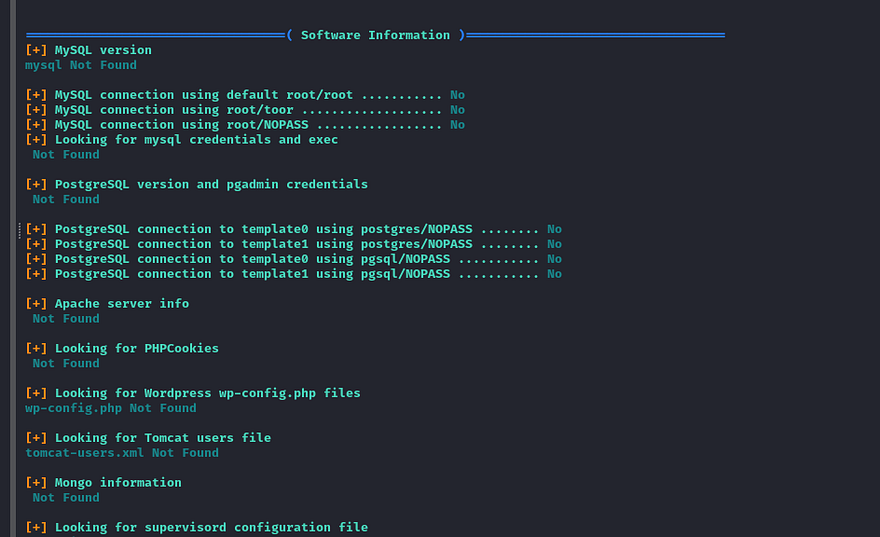Viewport: 880px width, 537px height.
Task: Click the "mysql Not Found" result
Action: tap(81, 65)
